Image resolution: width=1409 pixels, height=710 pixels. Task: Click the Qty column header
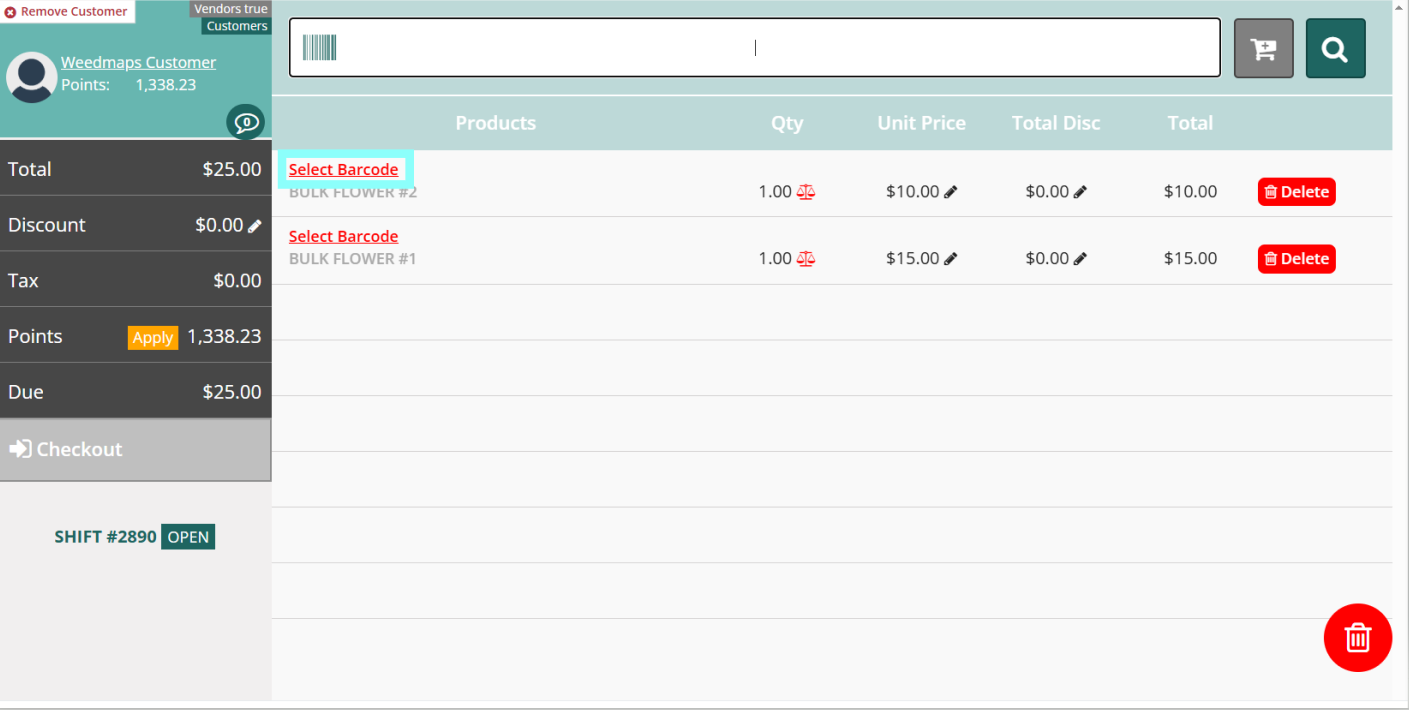click(x=787, y=123)
